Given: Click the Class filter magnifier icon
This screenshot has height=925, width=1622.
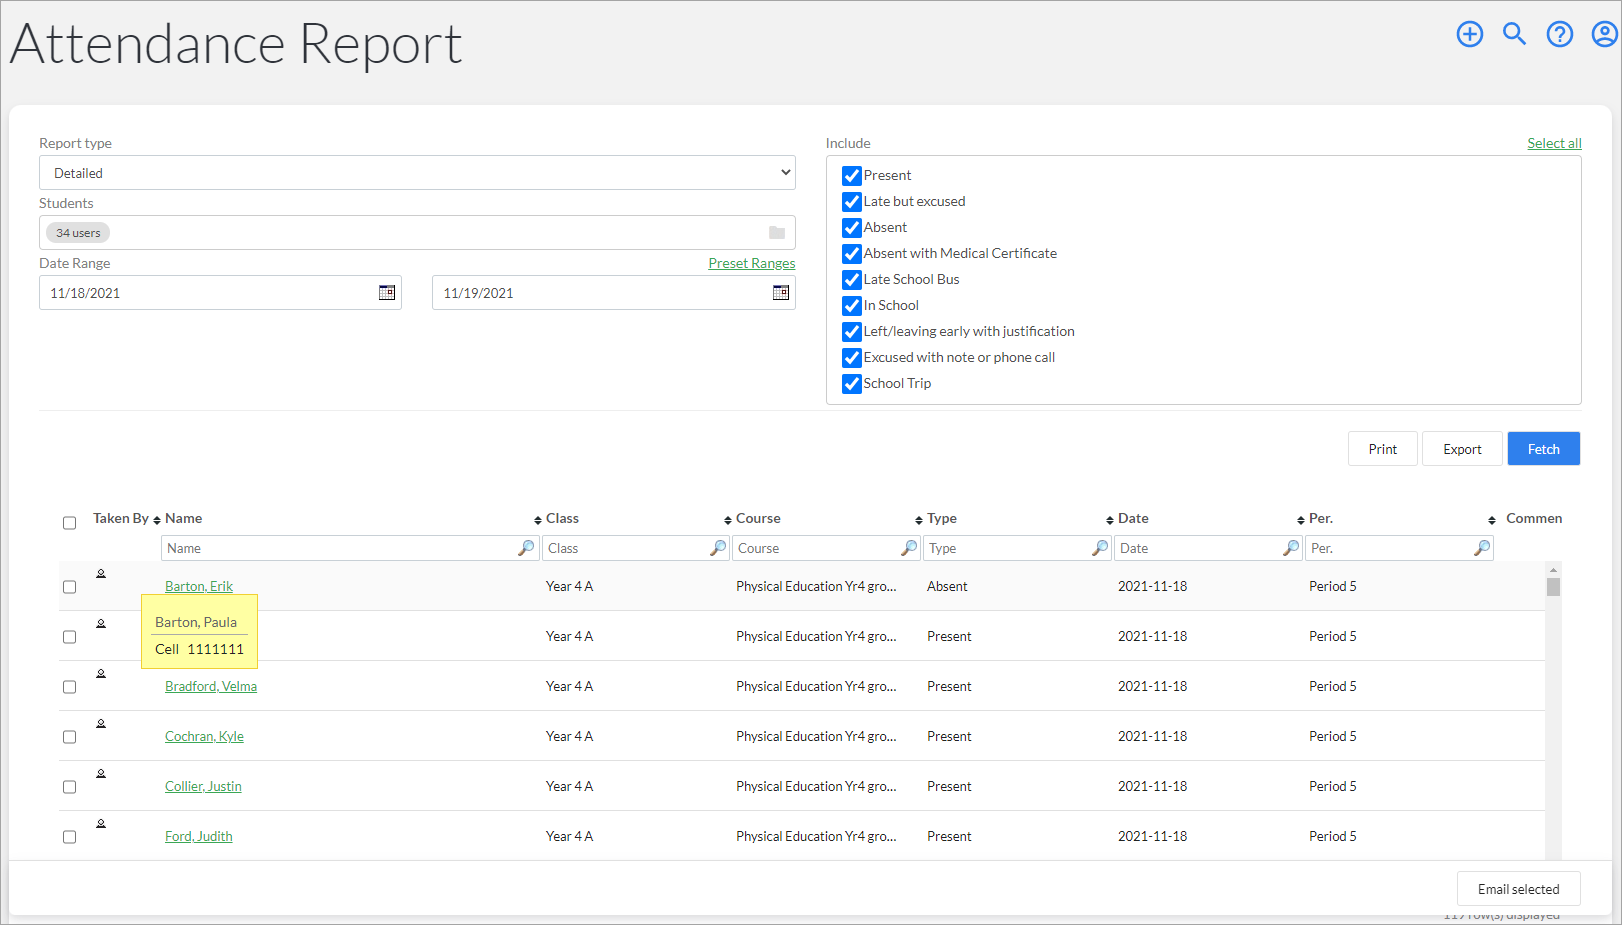Looking at the screenshot, I should [x=718, y=548].
